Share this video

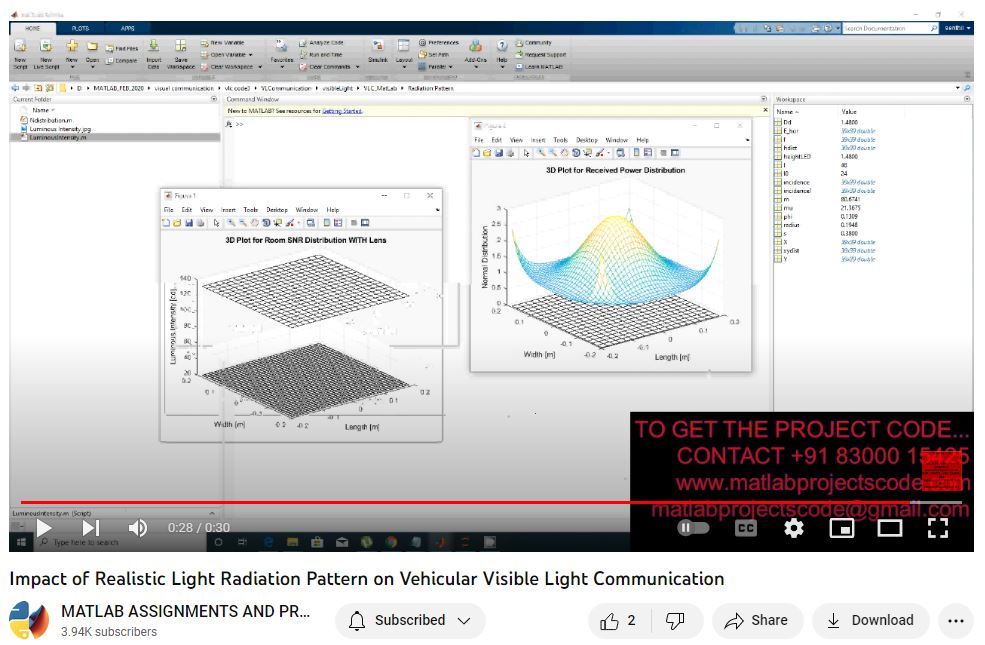756,621
